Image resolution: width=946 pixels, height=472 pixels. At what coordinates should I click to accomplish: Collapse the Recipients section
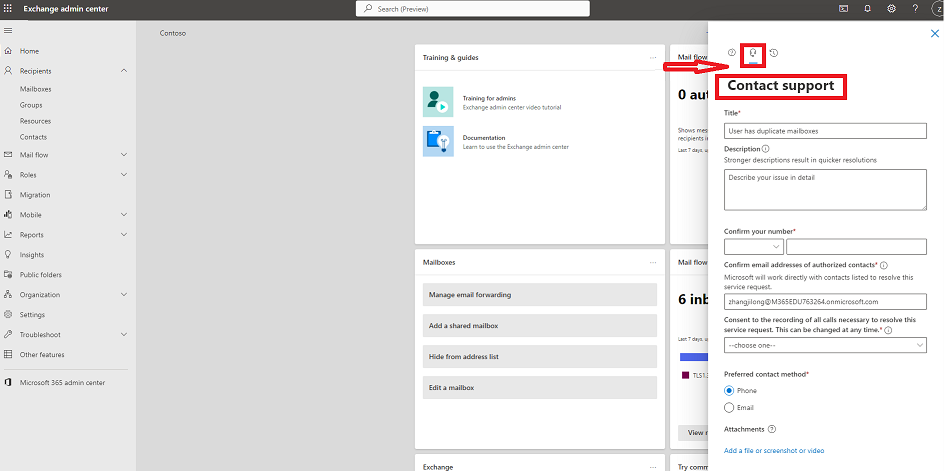[124, 71]
